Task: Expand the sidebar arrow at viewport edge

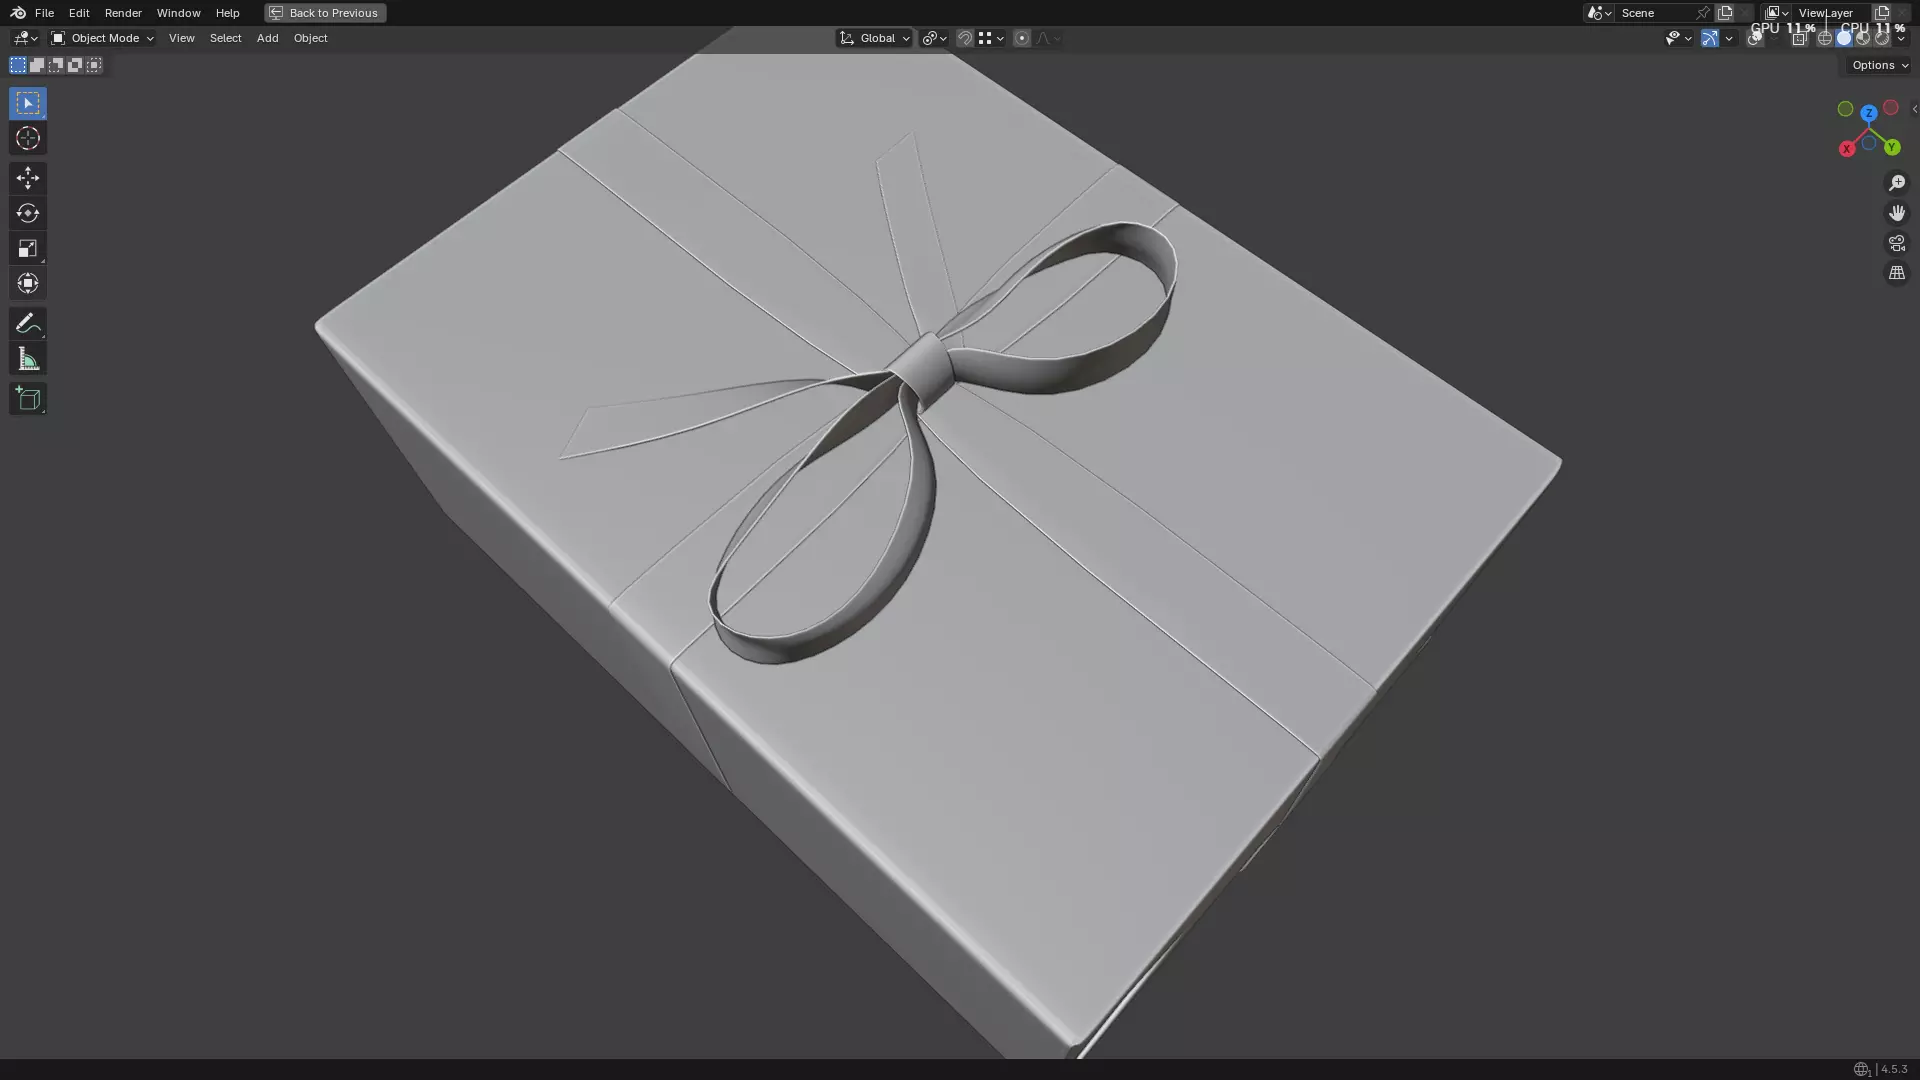Action: [x=1914, y=109]
